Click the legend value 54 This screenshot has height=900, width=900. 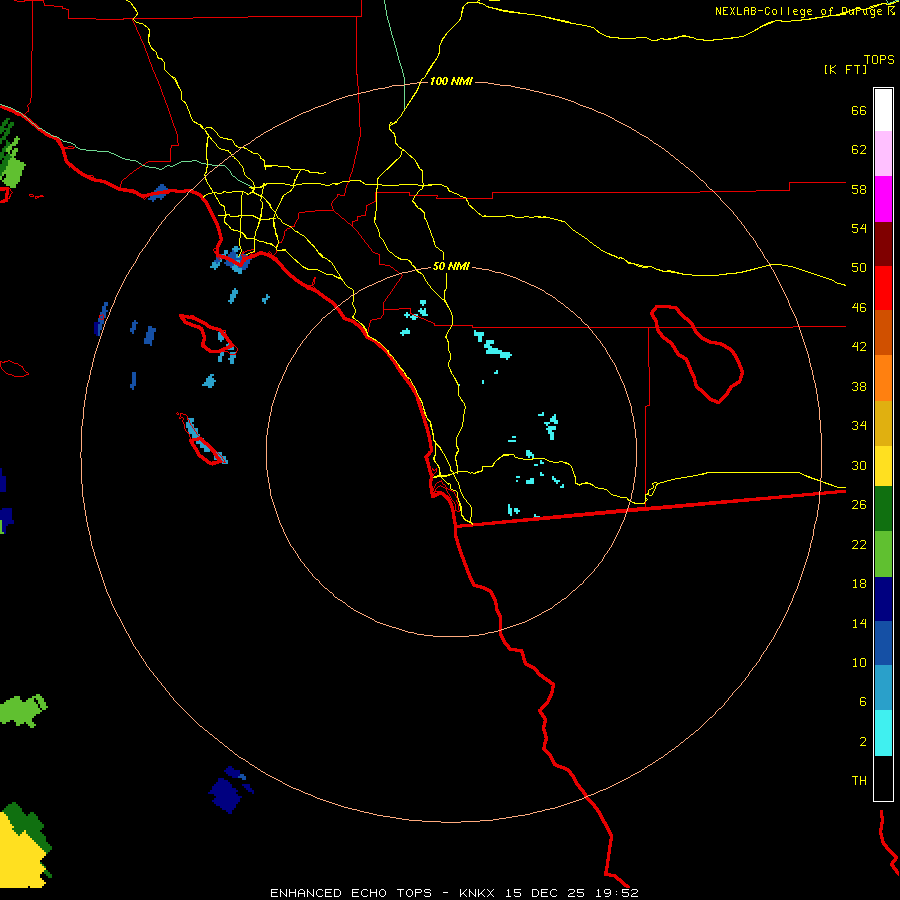point(859,228)
